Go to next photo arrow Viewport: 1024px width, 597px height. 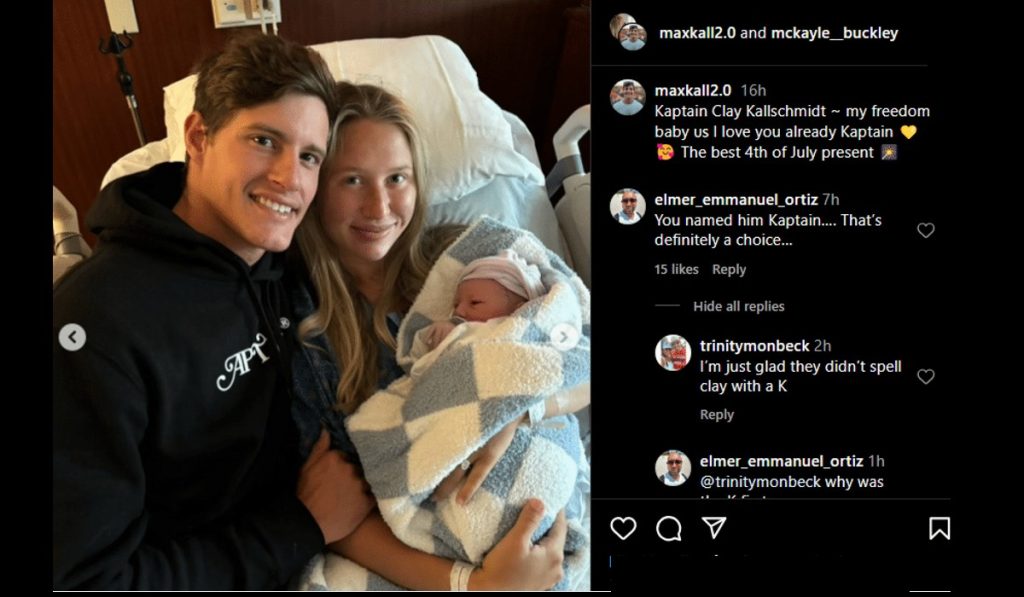(564, 336)
